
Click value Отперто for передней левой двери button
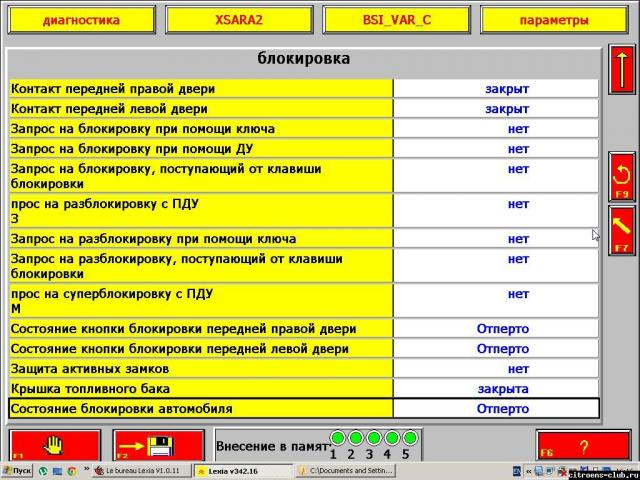tap(503, 349)
